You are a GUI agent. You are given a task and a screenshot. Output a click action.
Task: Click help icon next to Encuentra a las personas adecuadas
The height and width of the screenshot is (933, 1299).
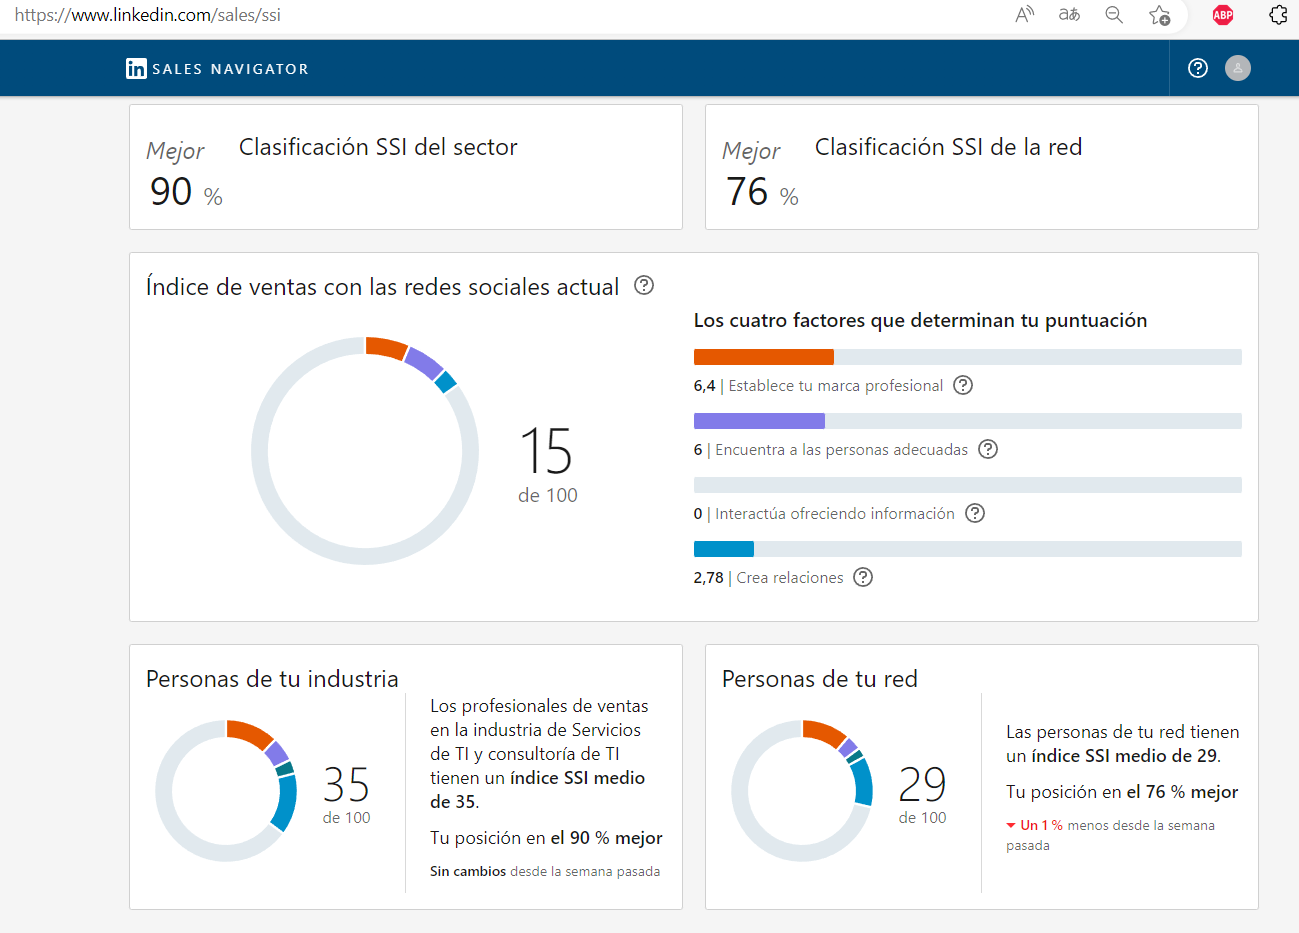coord(988,449)
